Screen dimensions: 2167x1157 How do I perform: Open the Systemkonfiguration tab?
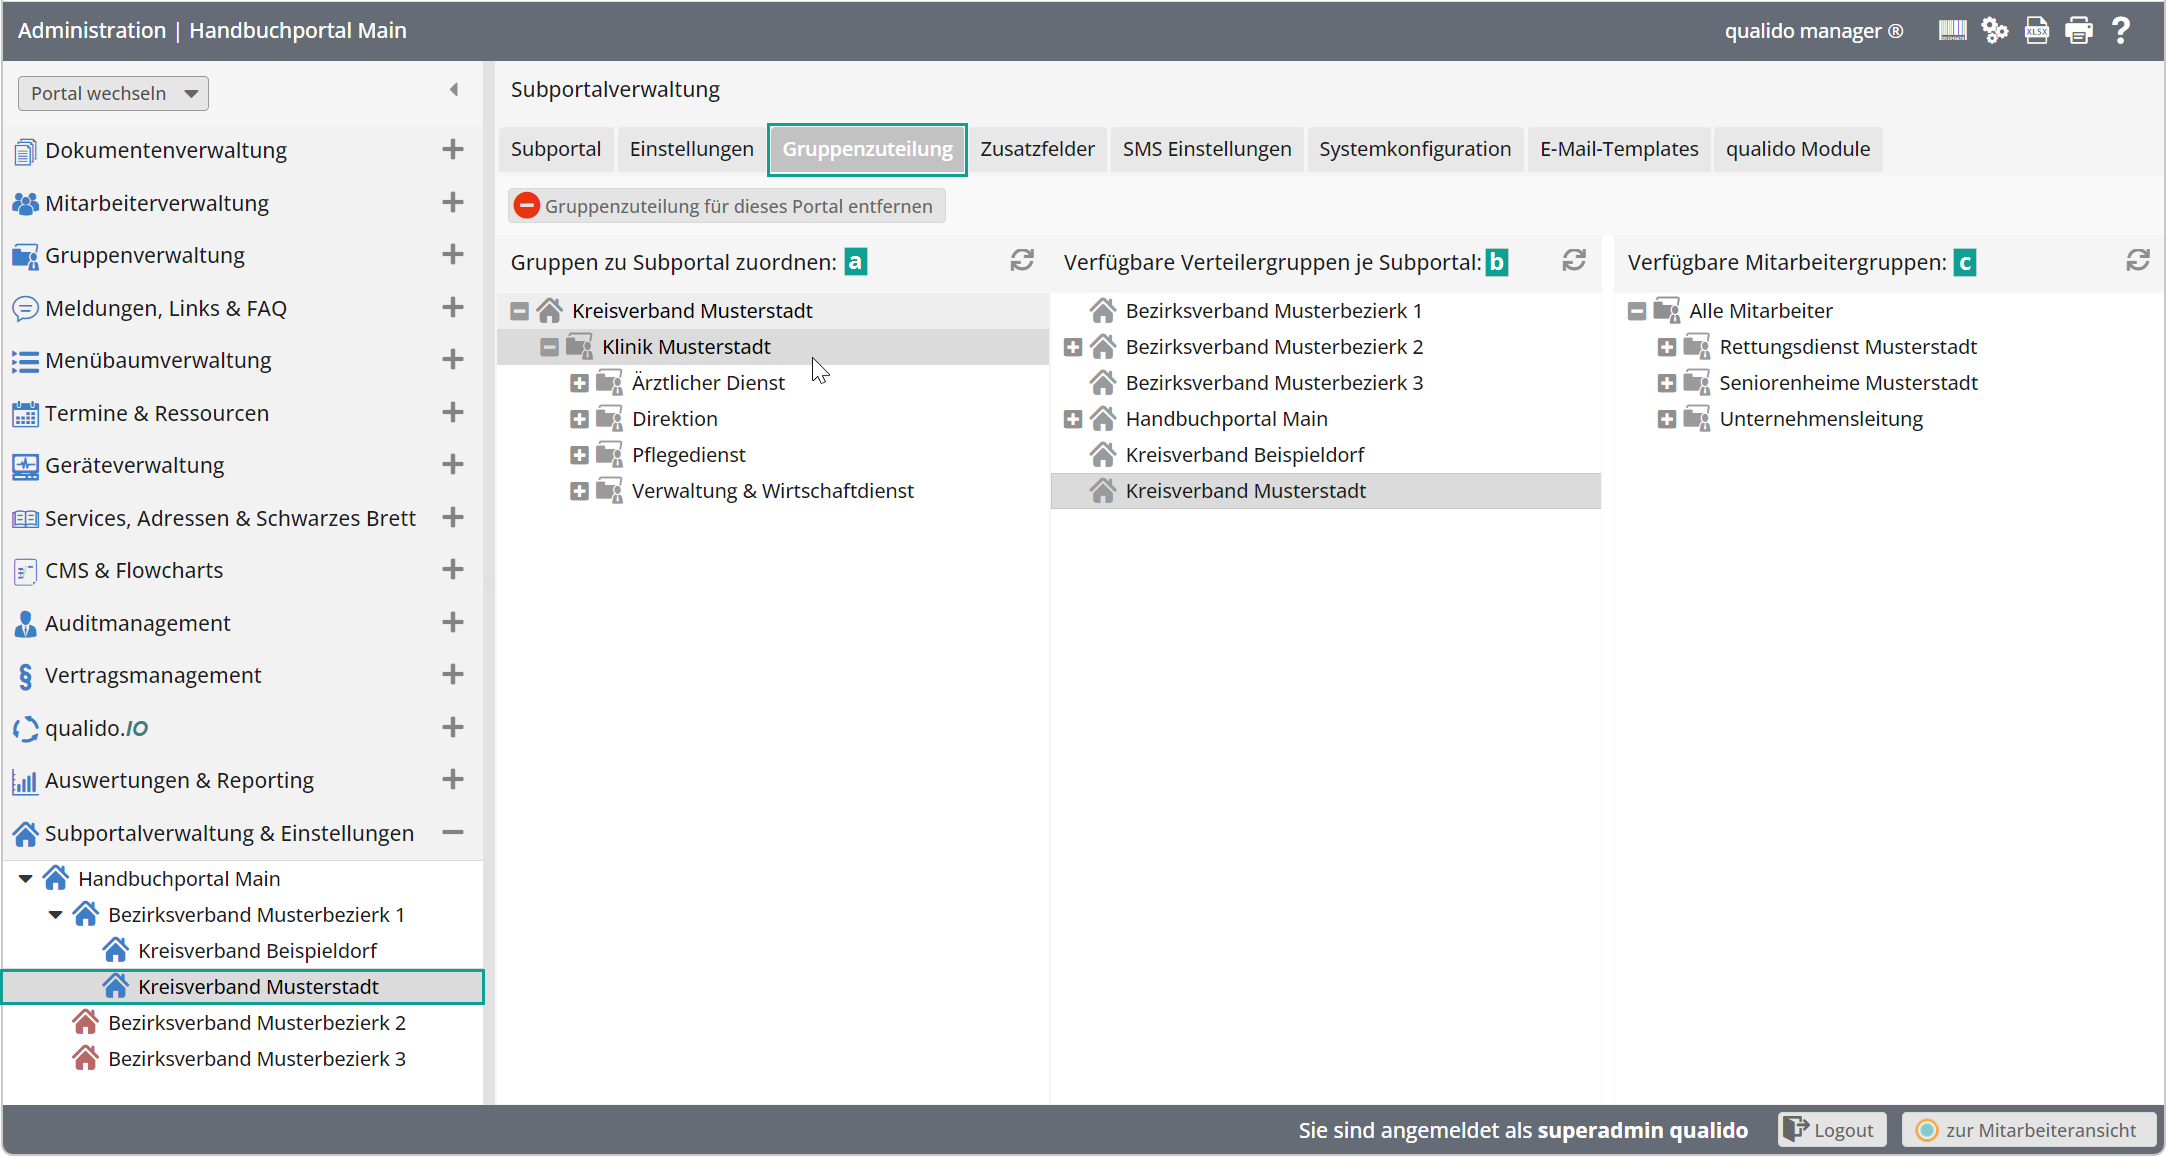pyautogui.click(x=1415, y=149)
